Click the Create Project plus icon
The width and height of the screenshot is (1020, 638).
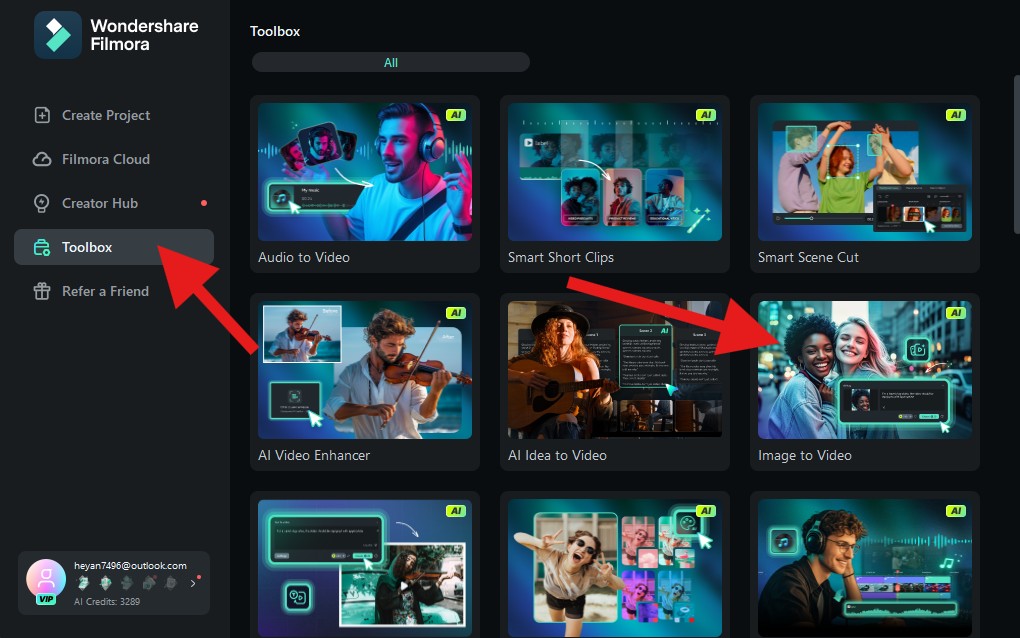click(x=42, y=115)
